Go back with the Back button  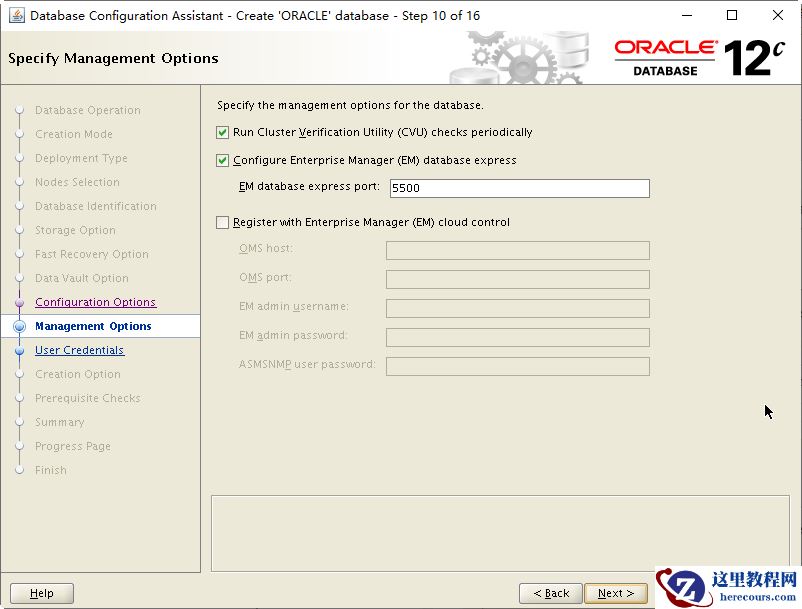(551, 593)
